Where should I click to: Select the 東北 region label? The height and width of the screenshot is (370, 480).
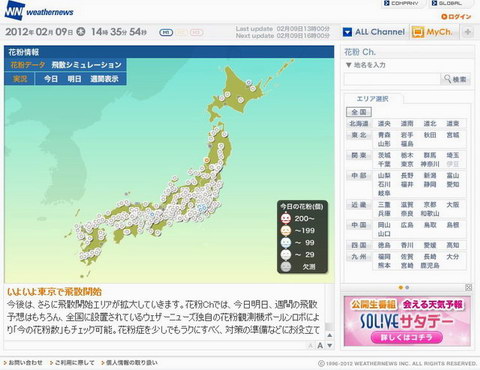tap(359, 135)
